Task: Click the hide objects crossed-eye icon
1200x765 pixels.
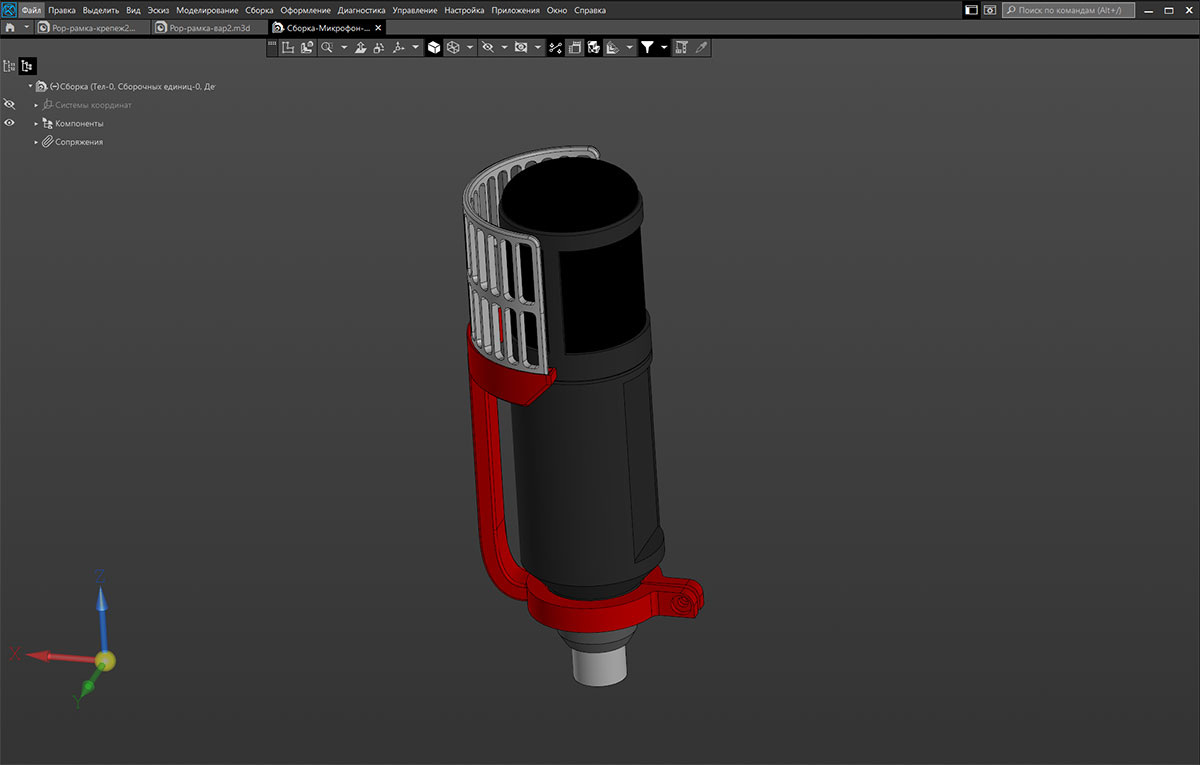Action: click(488, 47)
